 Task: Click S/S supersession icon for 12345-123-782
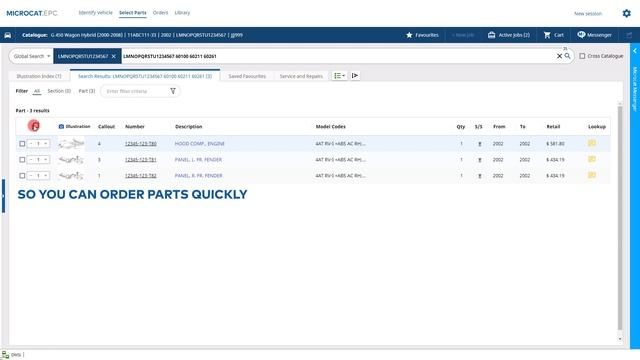480,176
